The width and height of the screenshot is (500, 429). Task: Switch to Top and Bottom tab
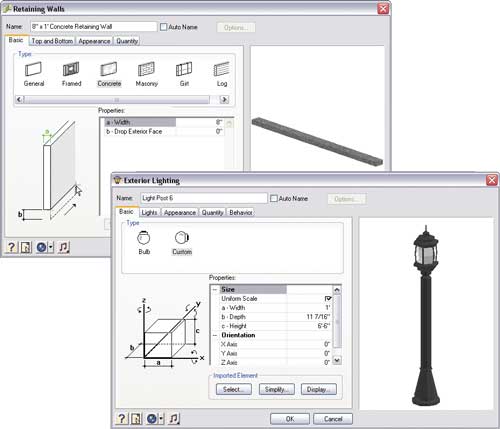click(52, 41)
